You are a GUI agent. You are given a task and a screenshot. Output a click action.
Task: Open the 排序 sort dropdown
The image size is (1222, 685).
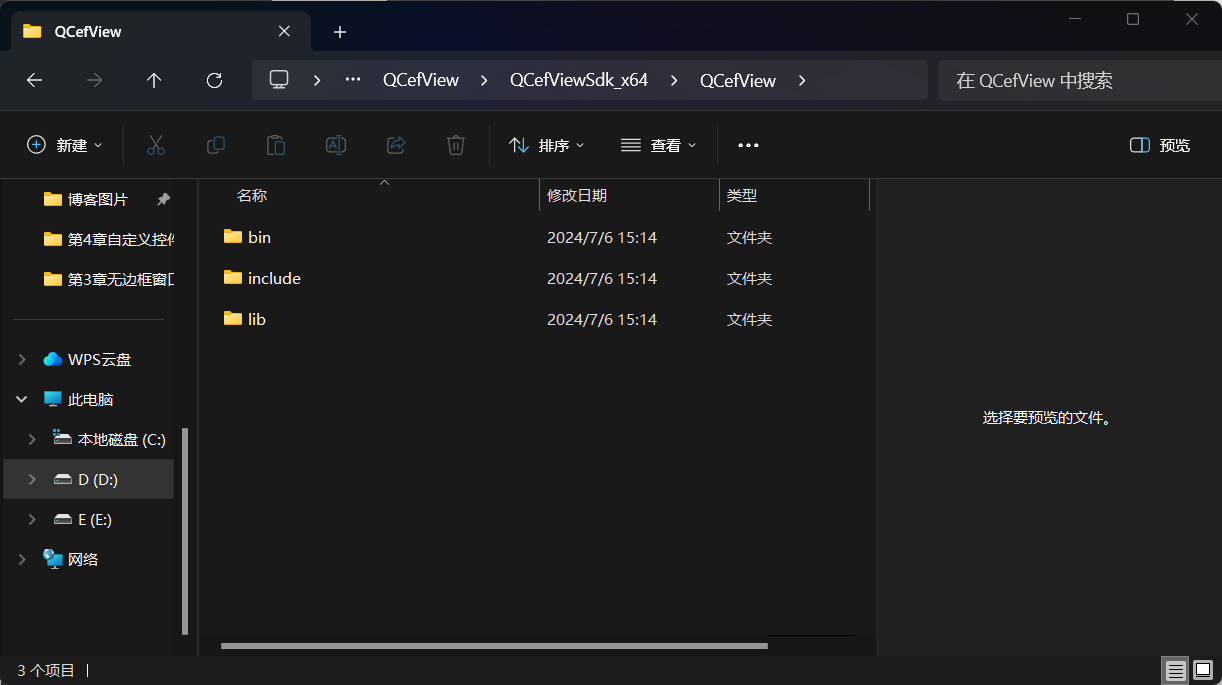pos(546,145)
